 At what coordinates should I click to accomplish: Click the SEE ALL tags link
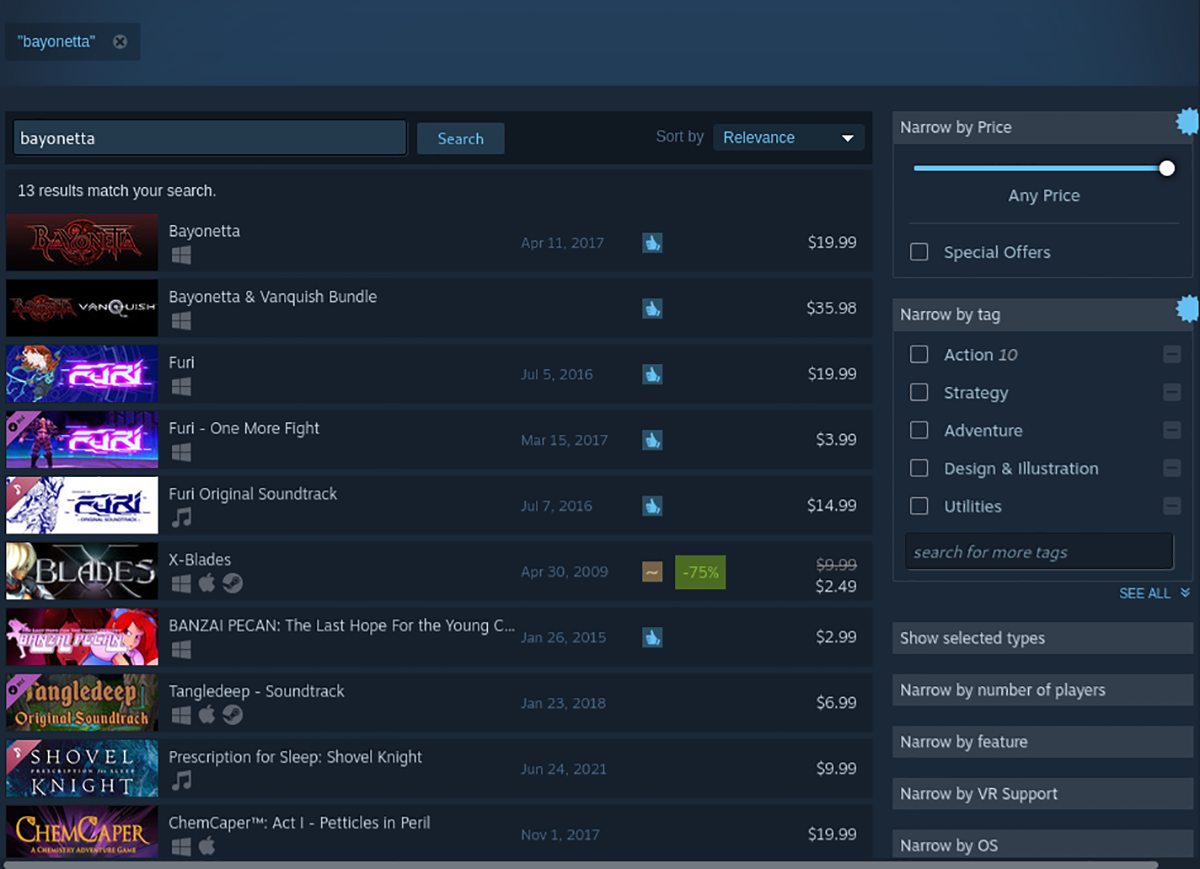(1154, 593)
